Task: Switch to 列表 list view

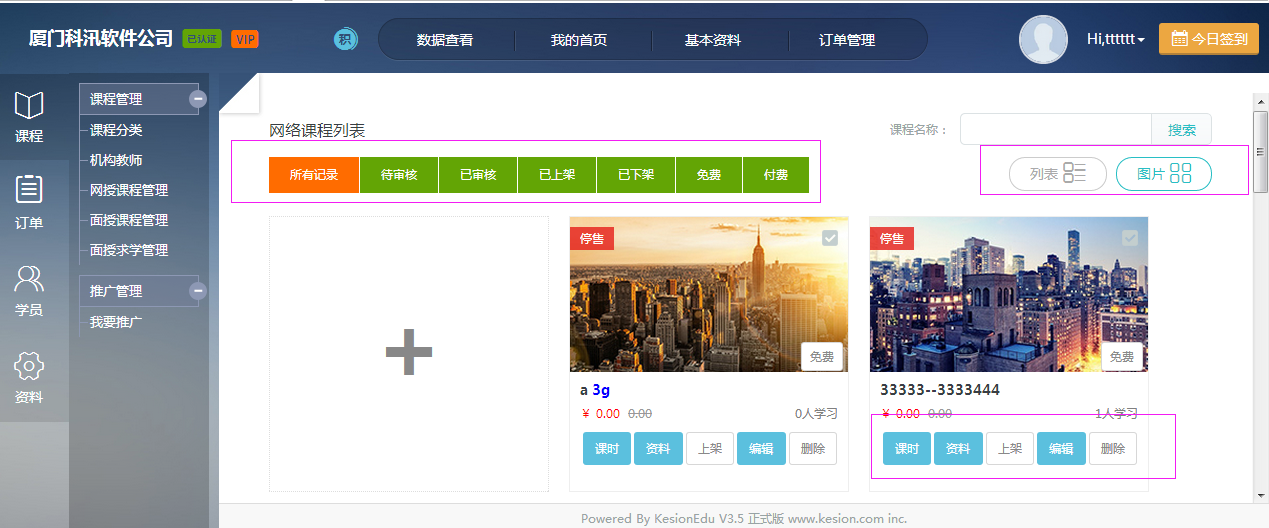Action: (1058, 174)
